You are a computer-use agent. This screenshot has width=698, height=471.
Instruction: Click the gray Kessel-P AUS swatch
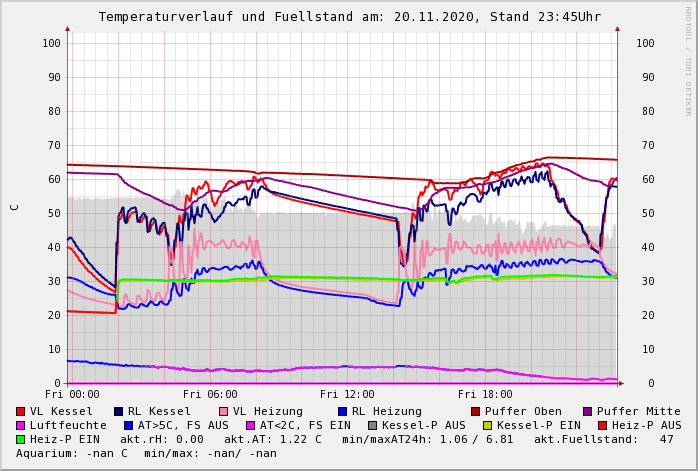point(369,425)
